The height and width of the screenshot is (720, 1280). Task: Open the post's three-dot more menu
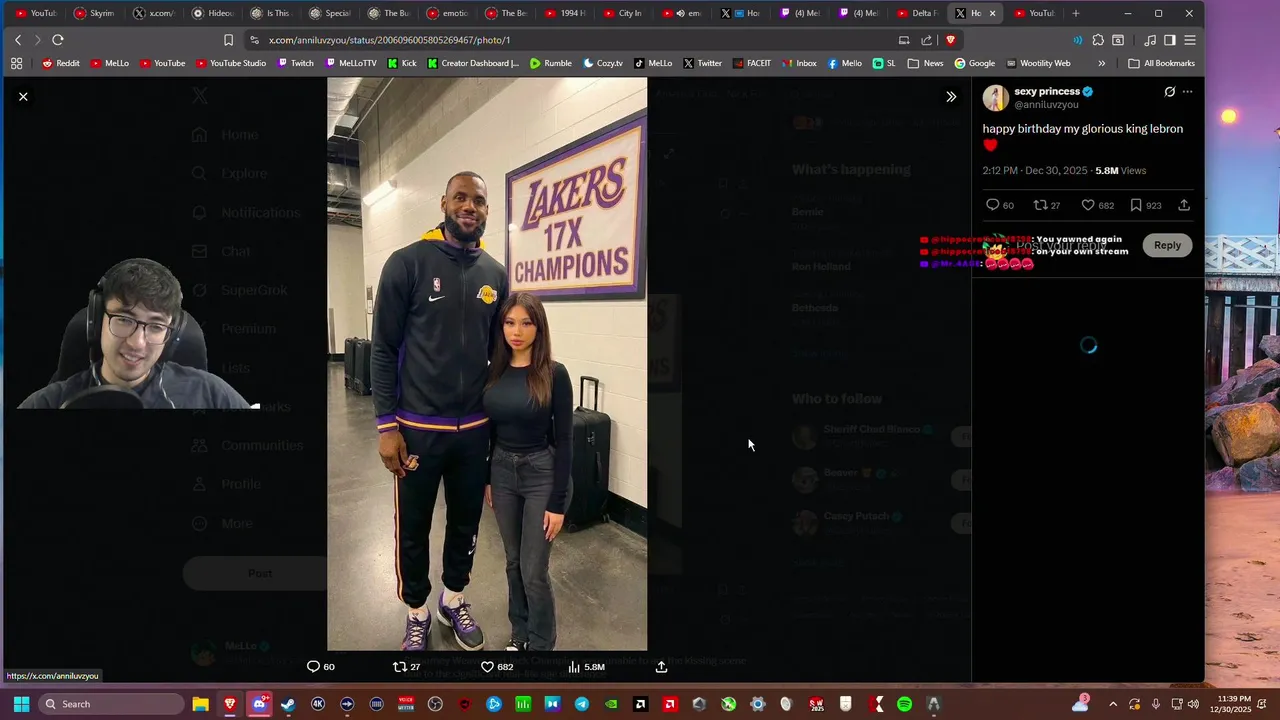(x=1188, y=92)
